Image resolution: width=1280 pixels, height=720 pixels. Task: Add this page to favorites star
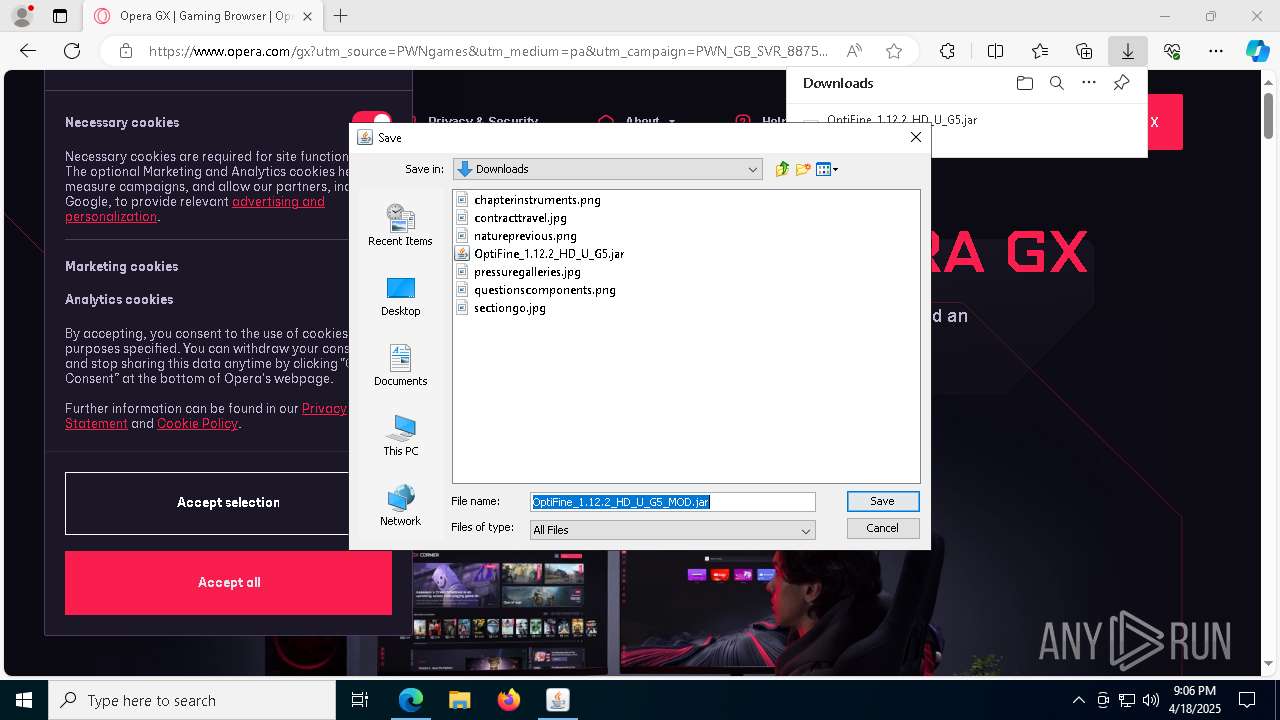[894, 51]
